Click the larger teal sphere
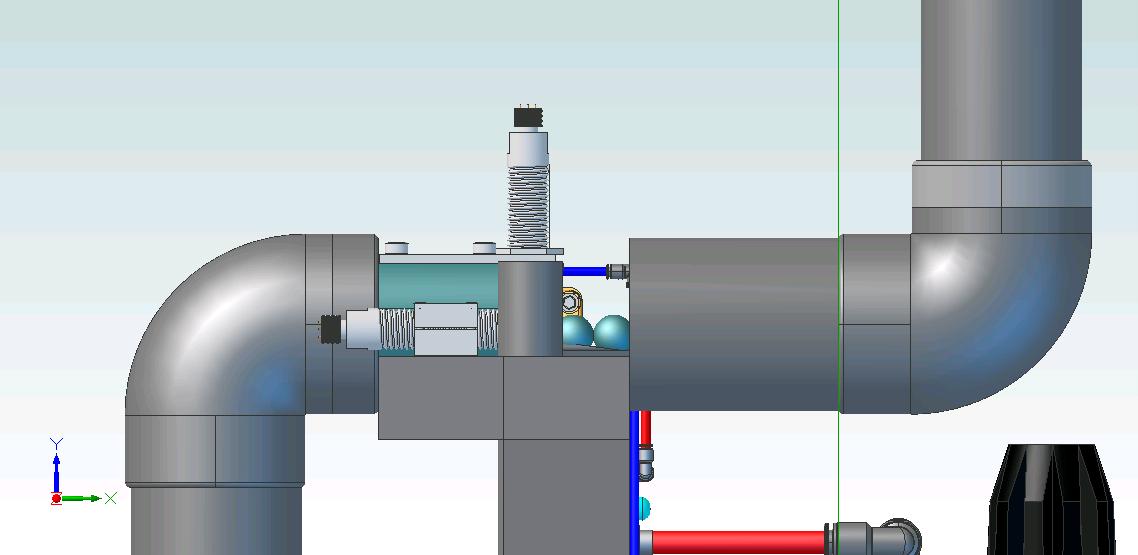 pyautogui.click(x=611, y=332)
